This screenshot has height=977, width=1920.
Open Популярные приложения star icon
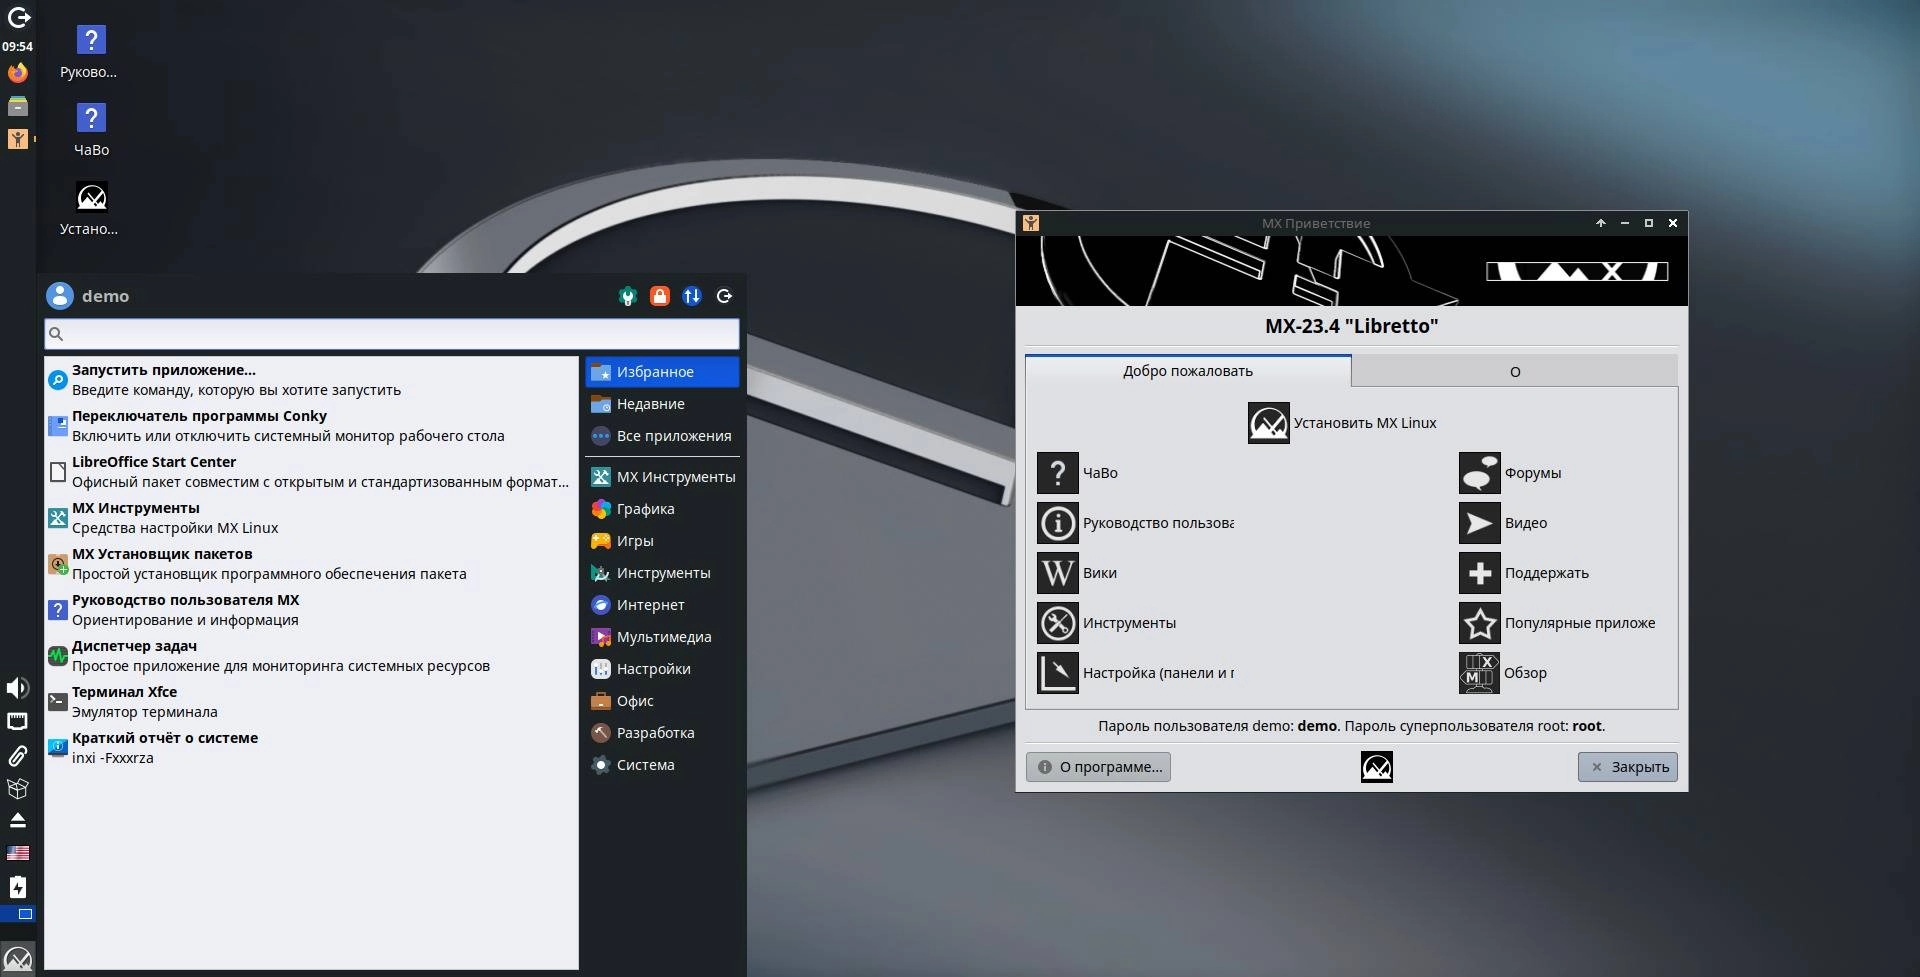pyautogui.click(x=1480, y=623)
